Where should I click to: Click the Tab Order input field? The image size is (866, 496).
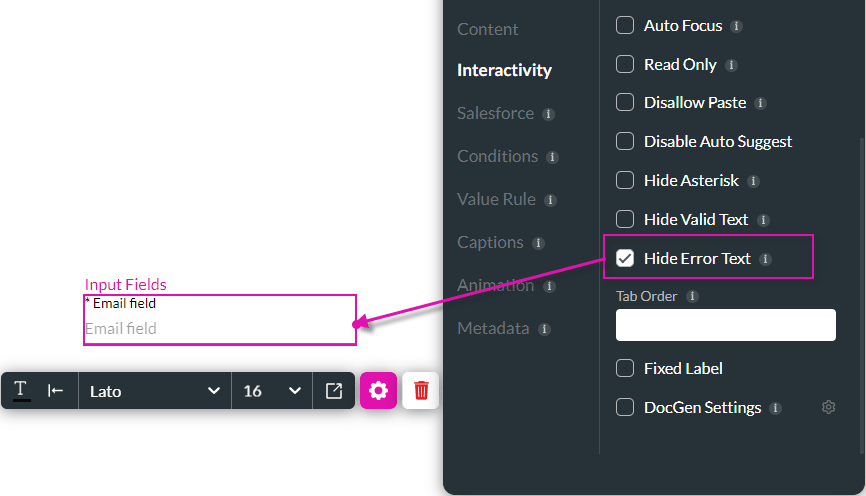click(726, 325)
